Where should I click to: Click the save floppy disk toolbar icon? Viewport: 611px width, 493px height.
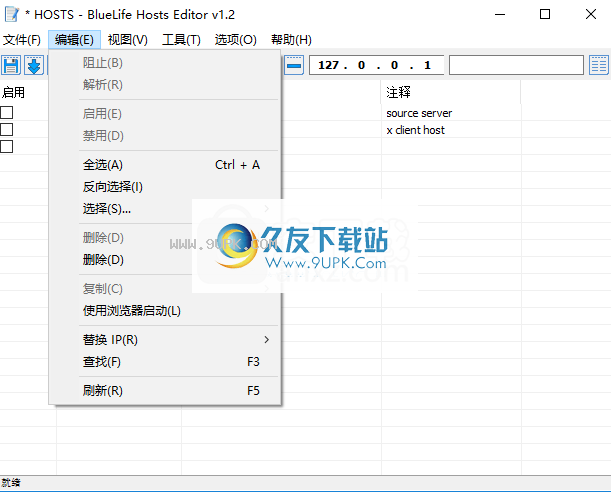11,65
